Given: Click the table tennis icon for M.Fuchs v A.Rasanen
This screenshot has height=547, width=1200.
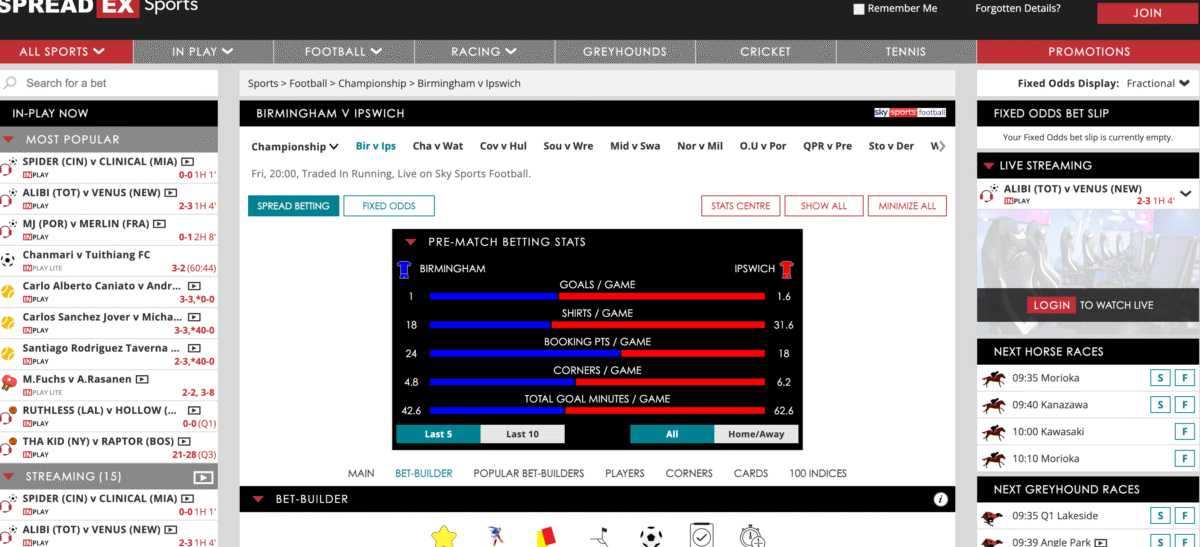Looking at the screenshot, I should [x=8, y=384].
